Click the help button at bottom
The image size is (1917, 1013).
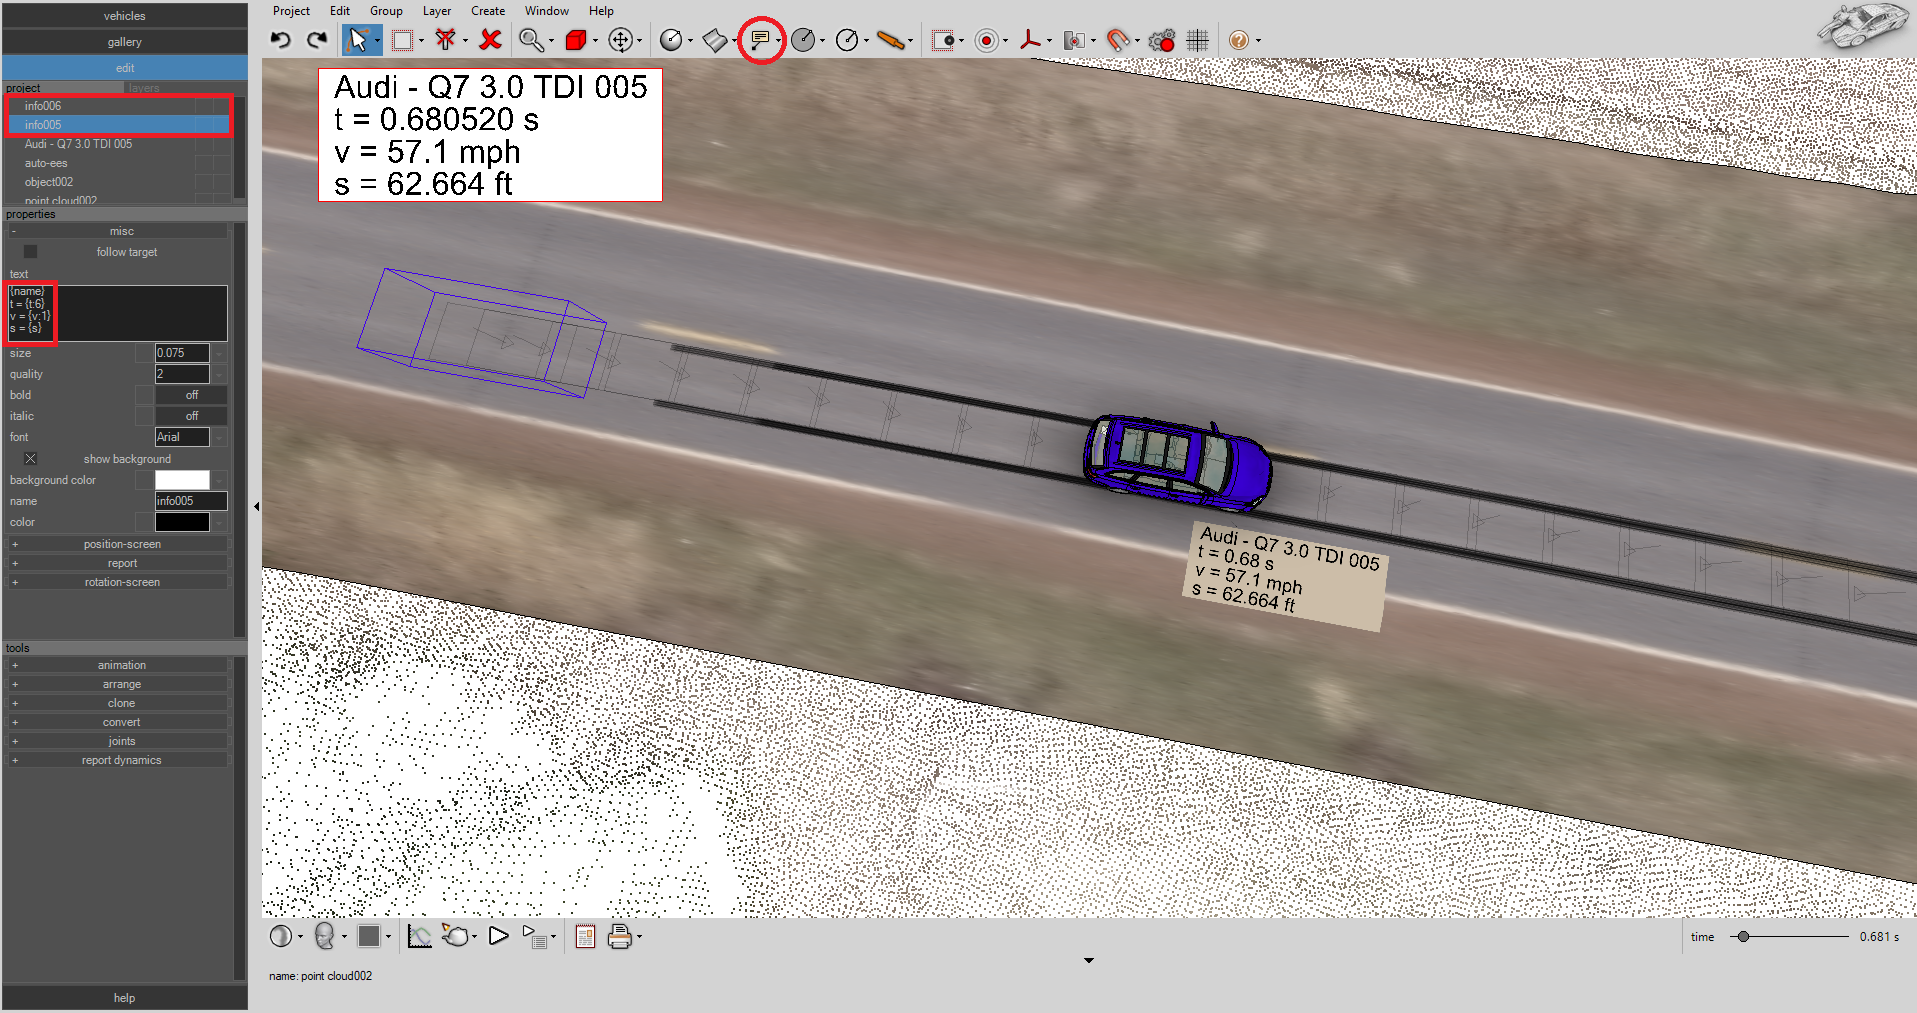(125, 998)
